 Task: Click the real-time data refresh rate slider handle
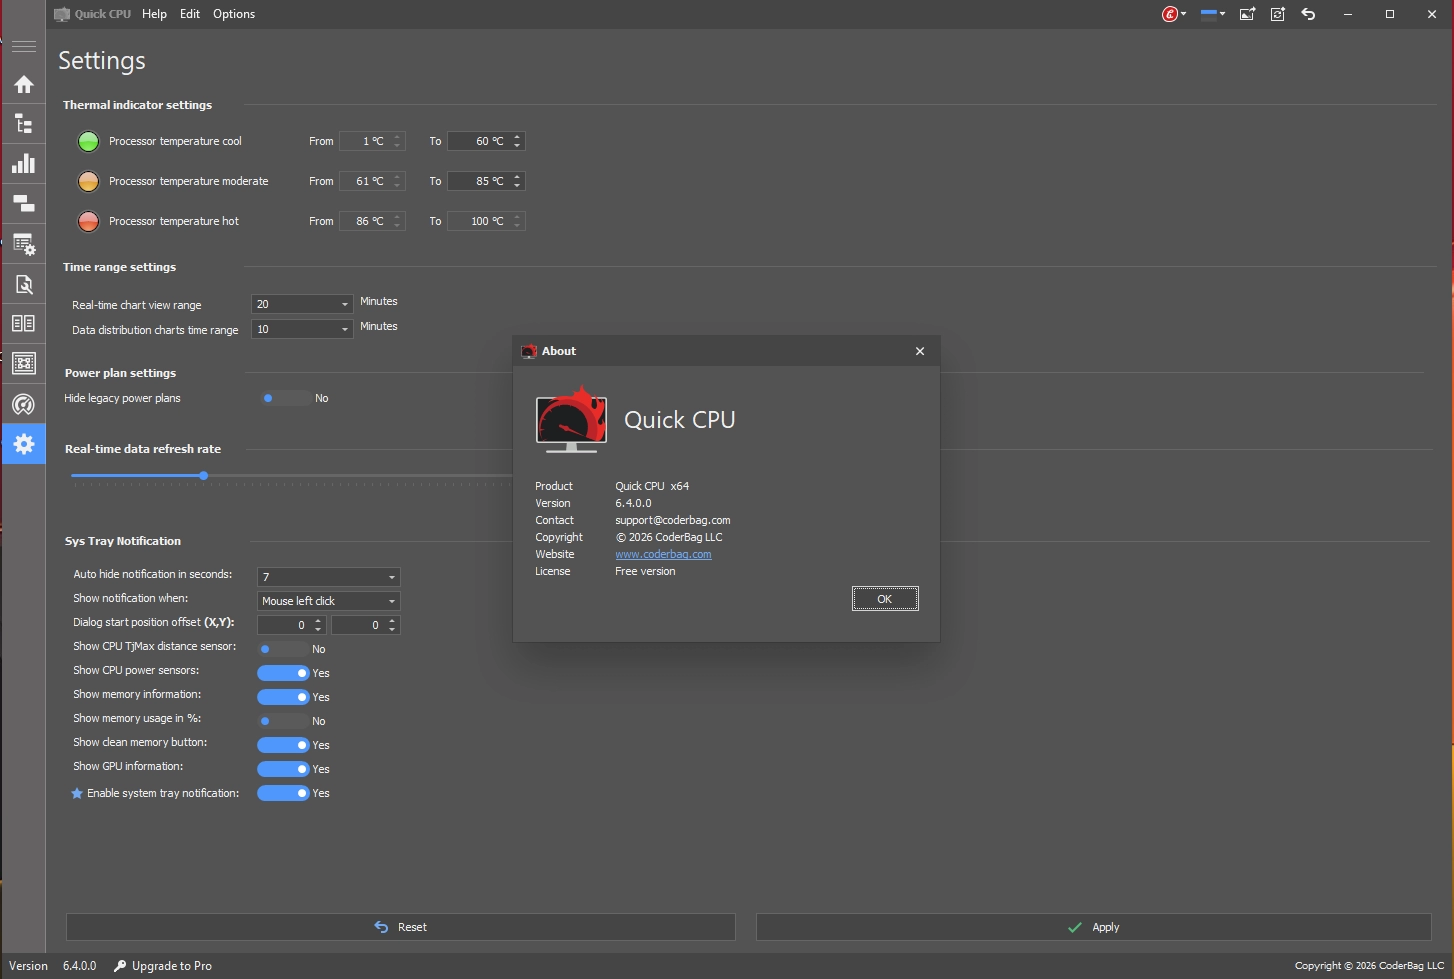pos(204,476)
